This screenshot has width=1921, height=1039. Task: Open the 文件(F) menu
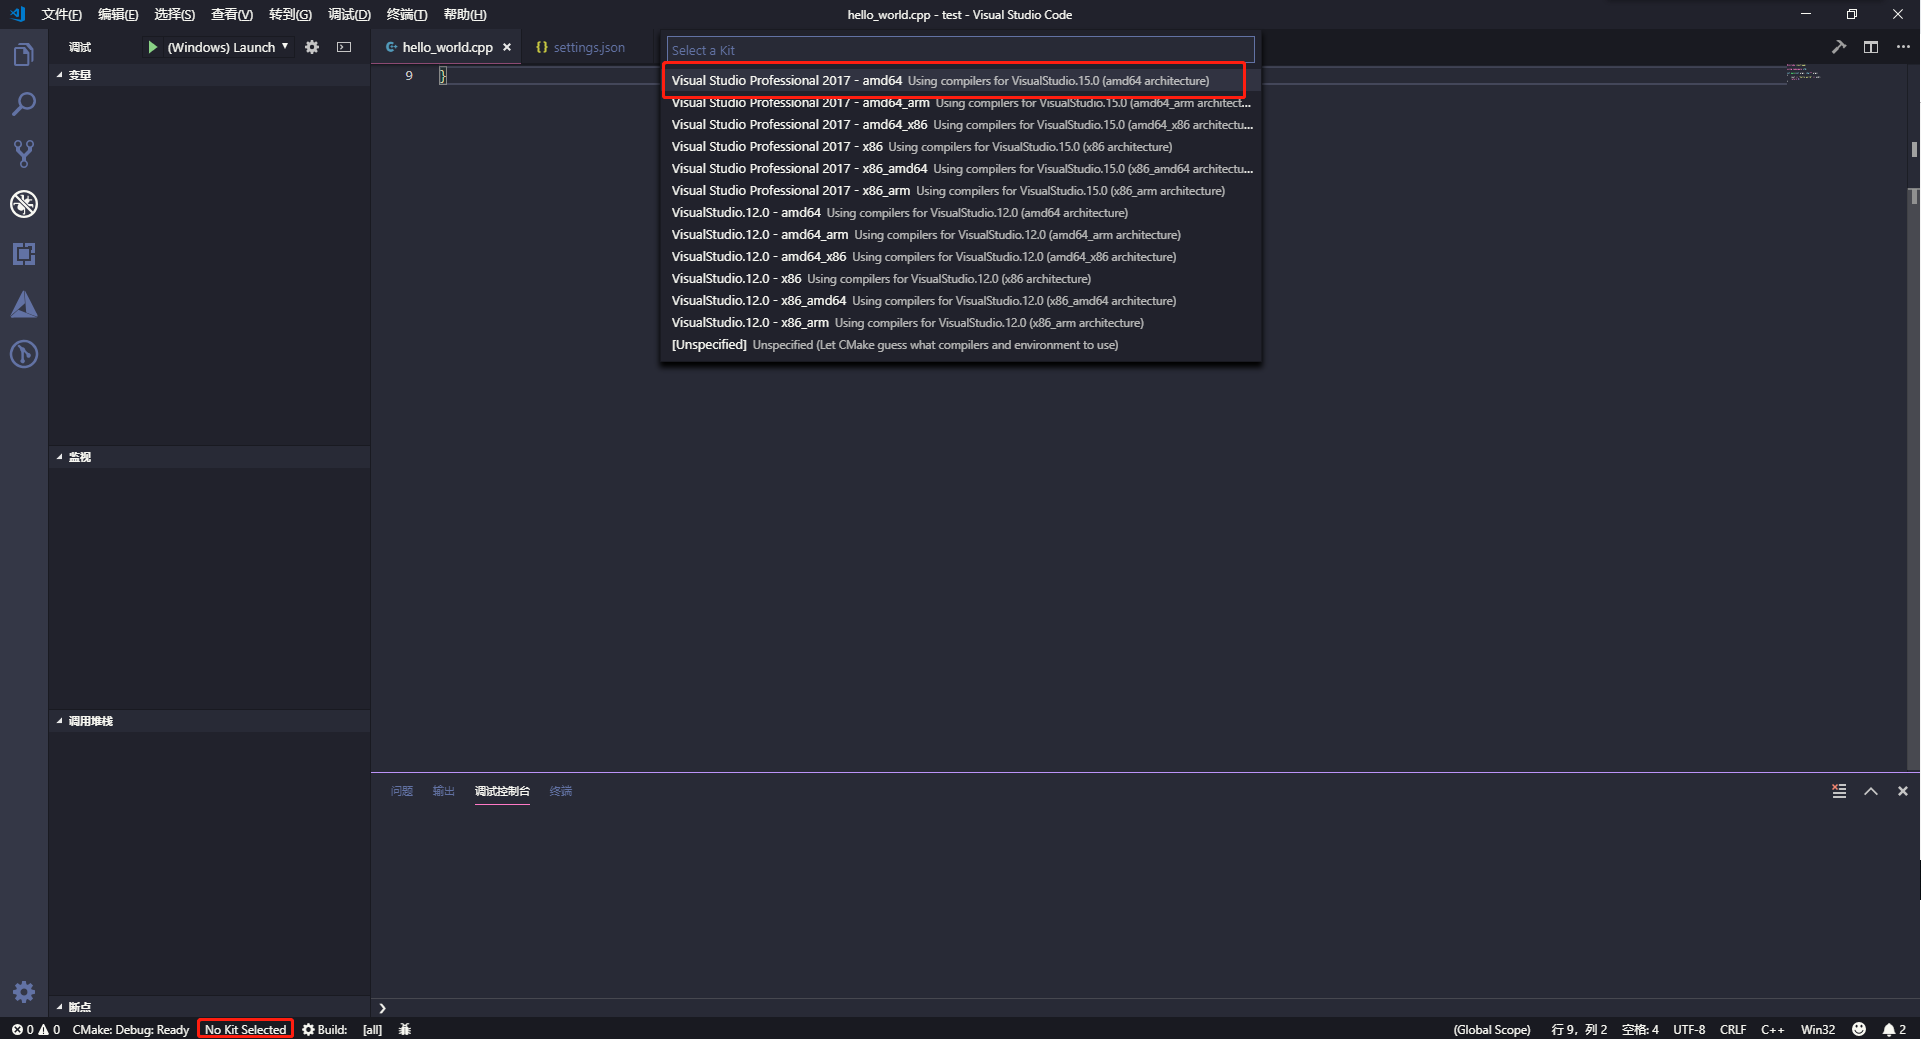pos(61,15)
